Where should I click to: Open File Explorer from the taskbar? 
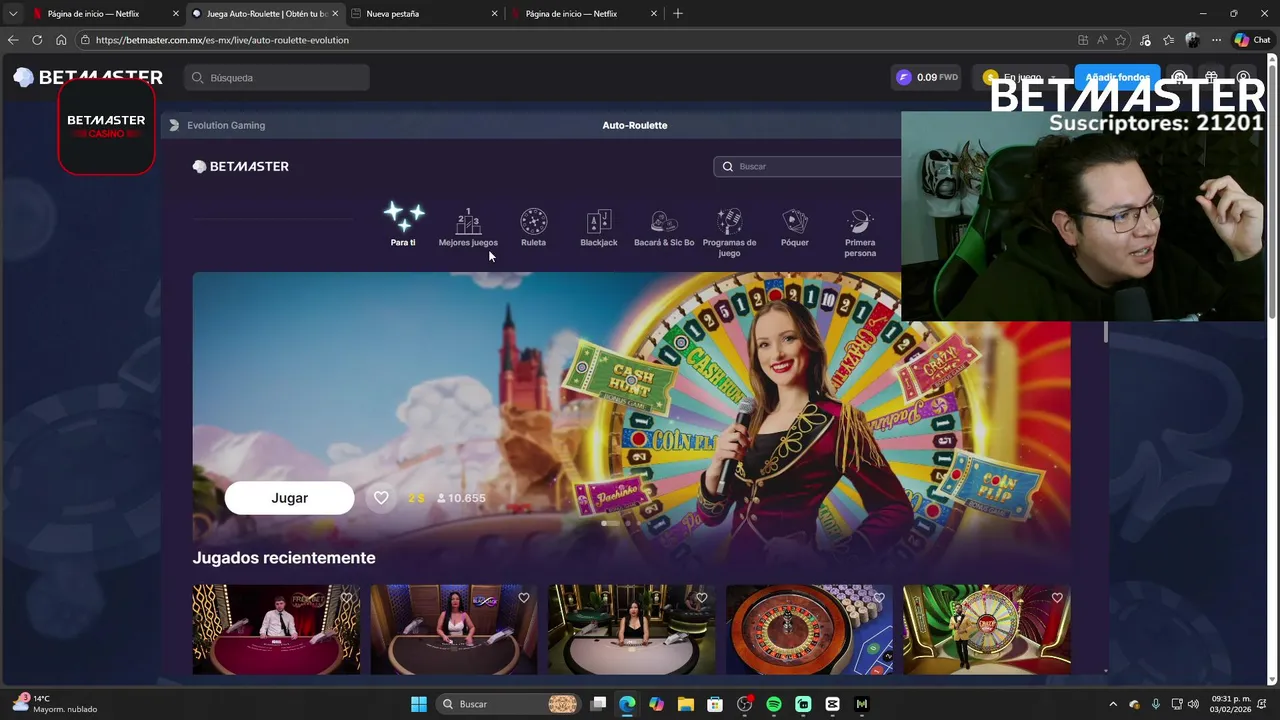coord(686,704)
